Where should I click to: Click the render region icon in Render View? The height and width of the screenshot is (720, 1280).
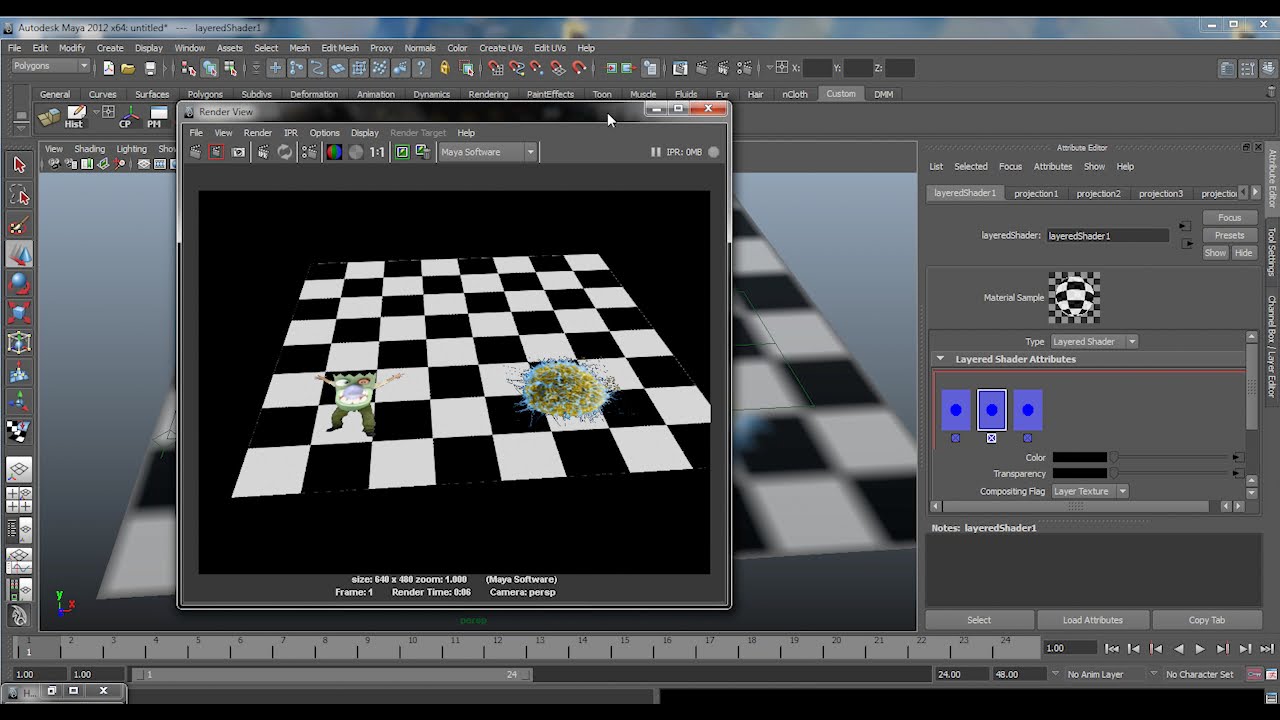point(217,152)
